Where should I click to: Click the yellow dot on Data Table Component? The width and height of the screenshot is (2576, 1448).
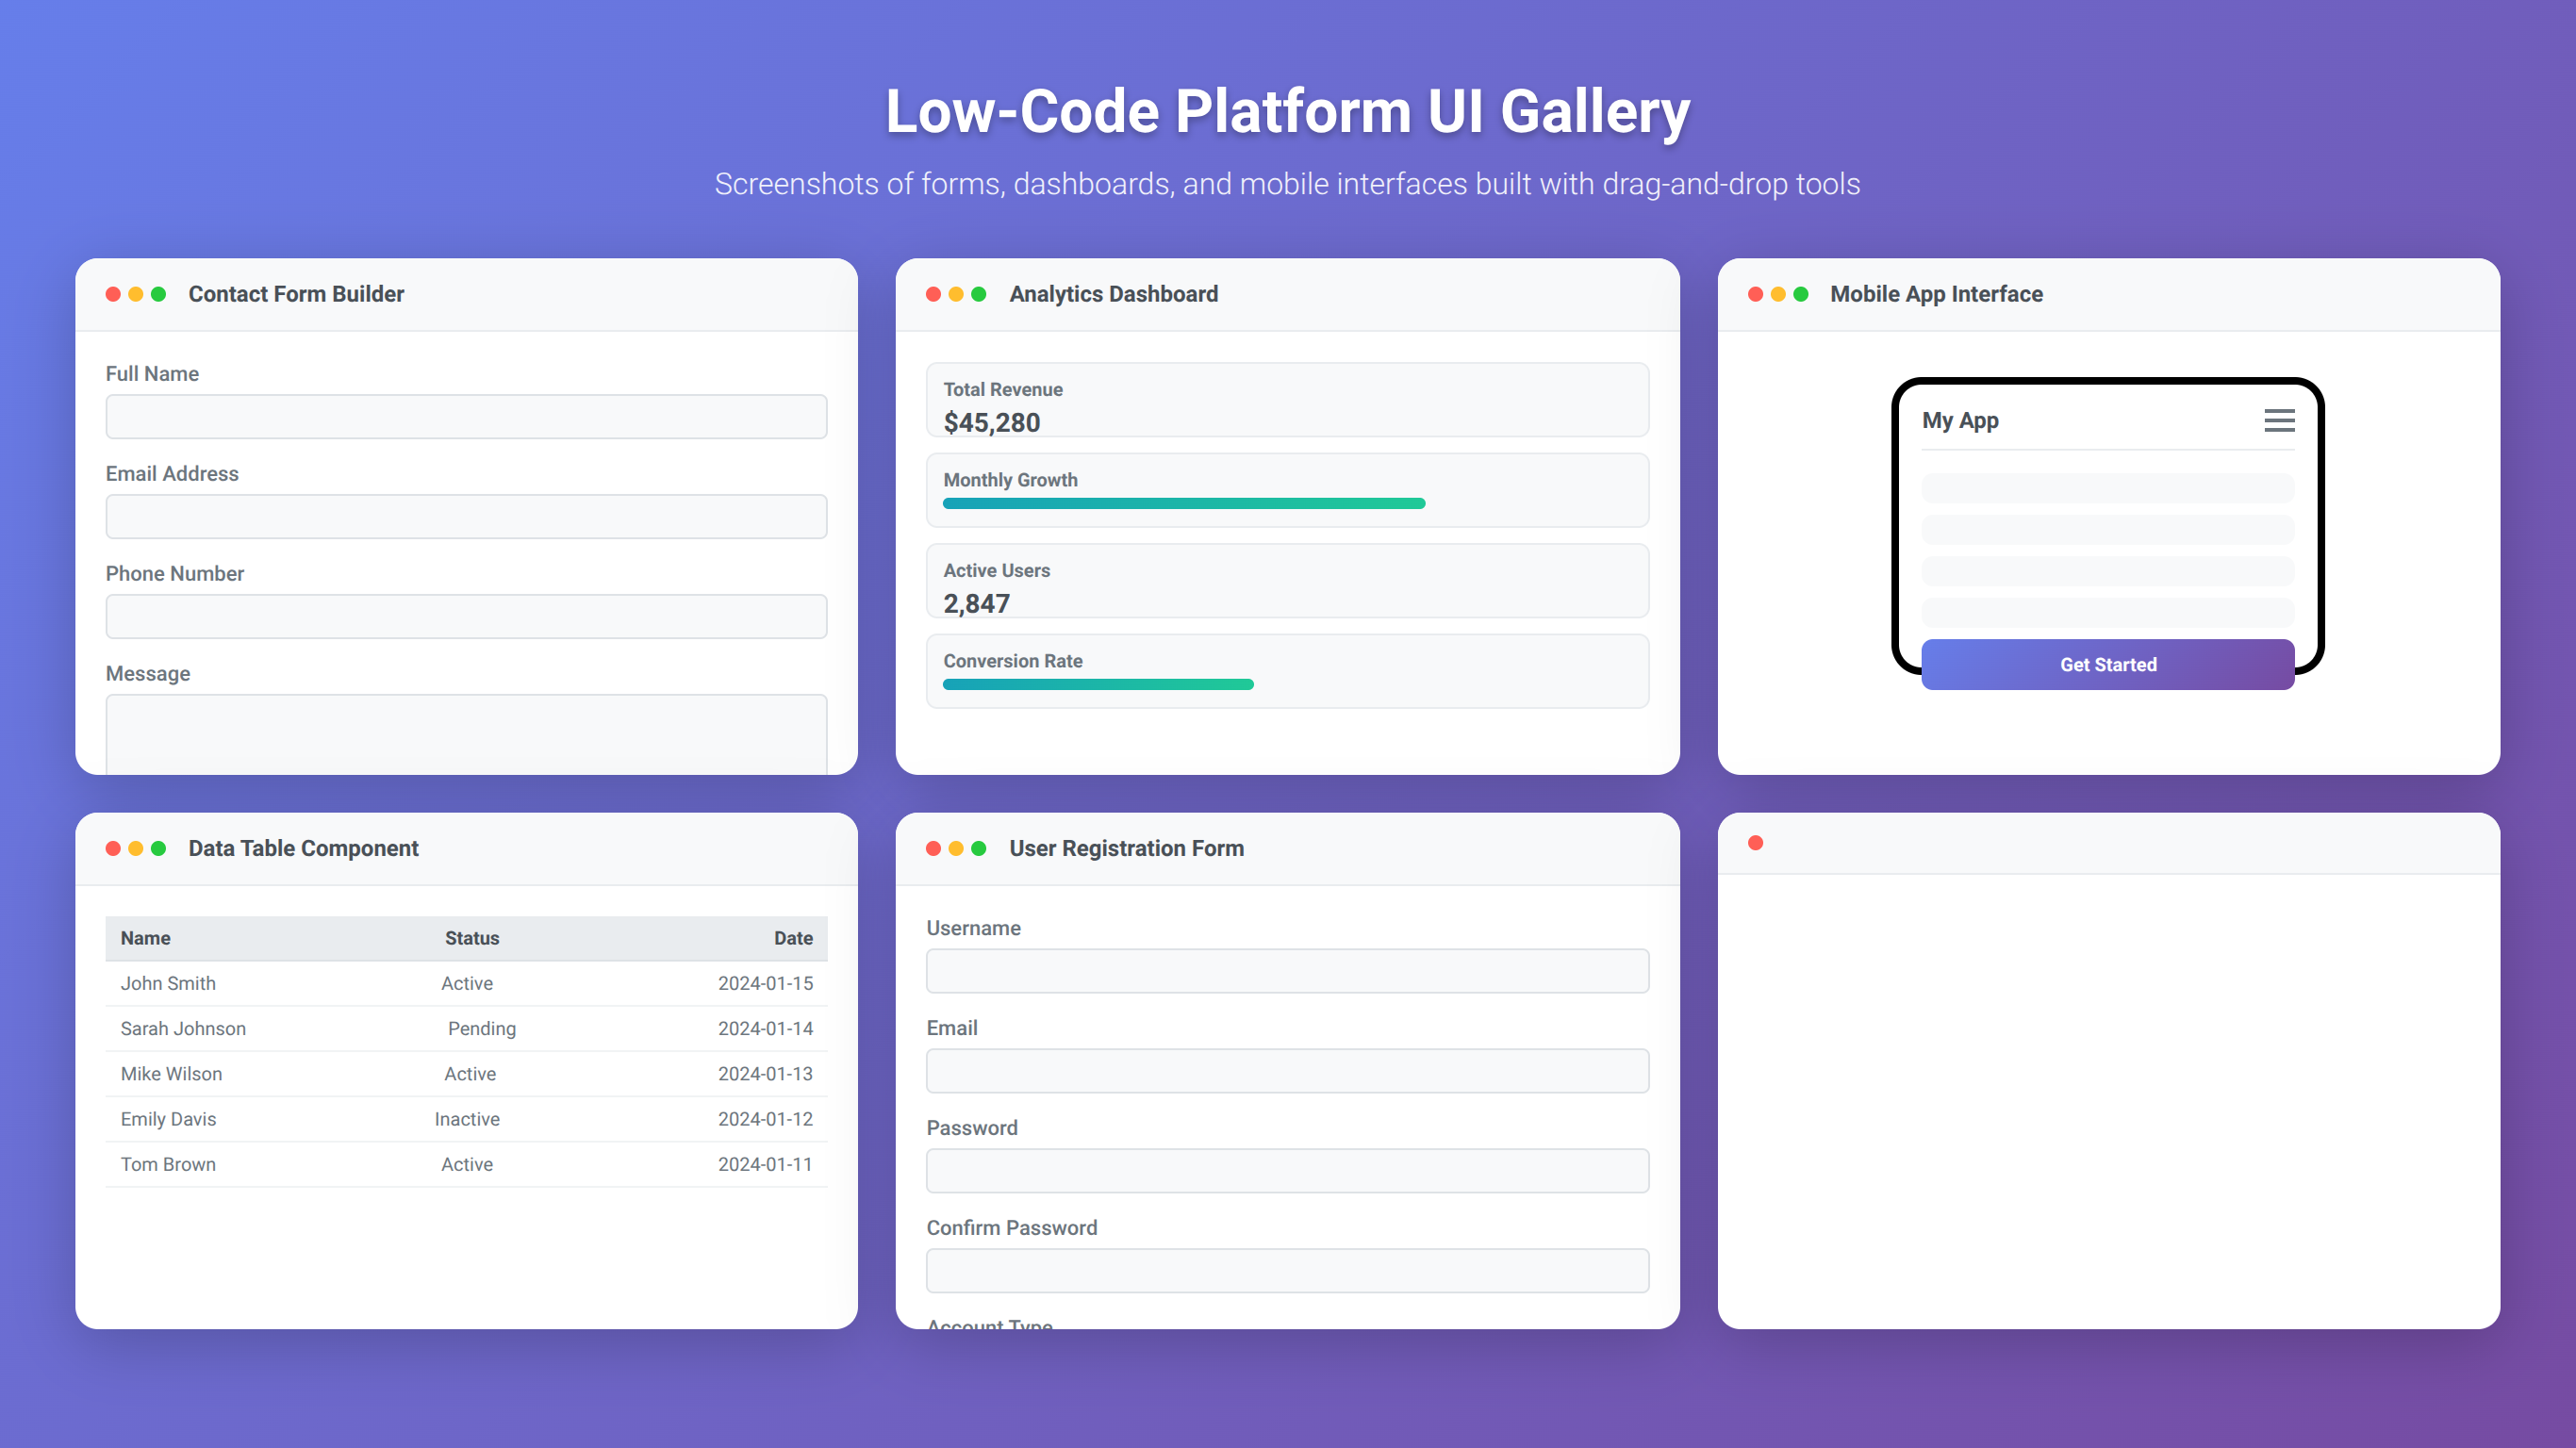(136, 848)
